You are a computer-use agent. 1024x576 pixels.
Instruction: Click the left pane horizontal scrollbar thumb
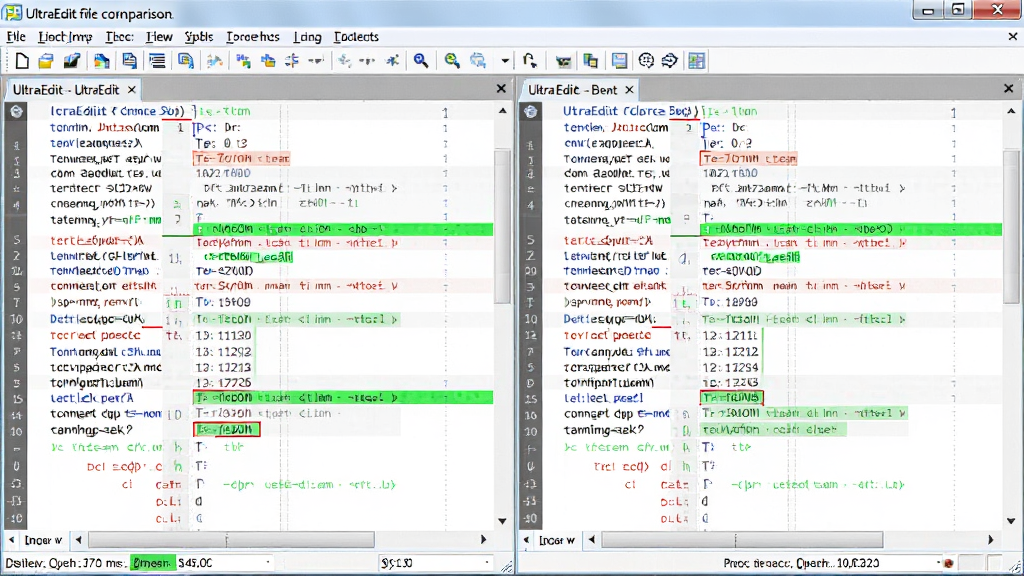point(231,540)
